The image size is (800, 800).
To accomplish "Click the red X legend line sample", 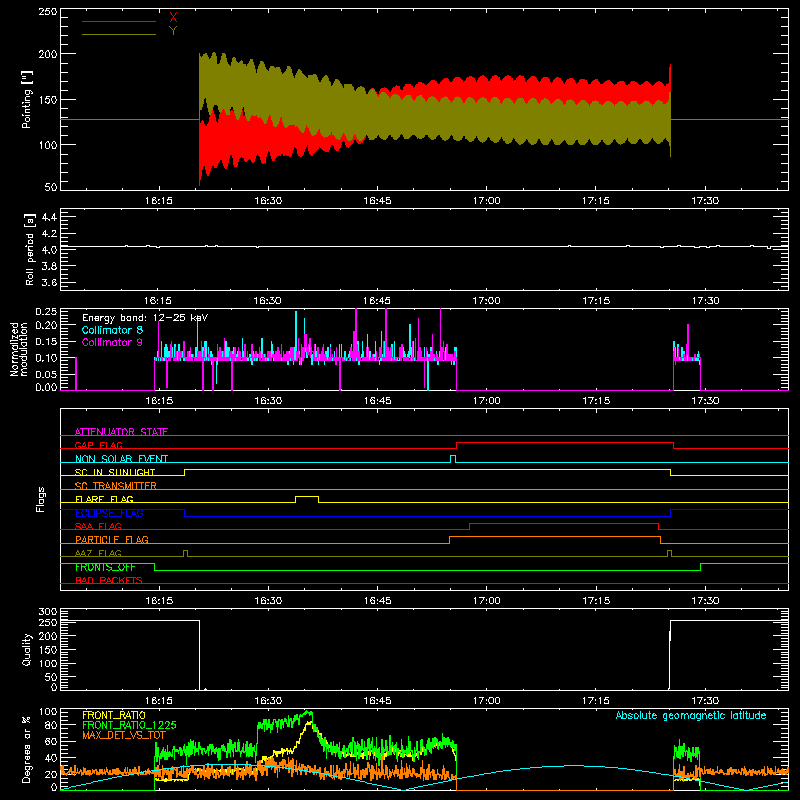I will (x=119, y=21).
